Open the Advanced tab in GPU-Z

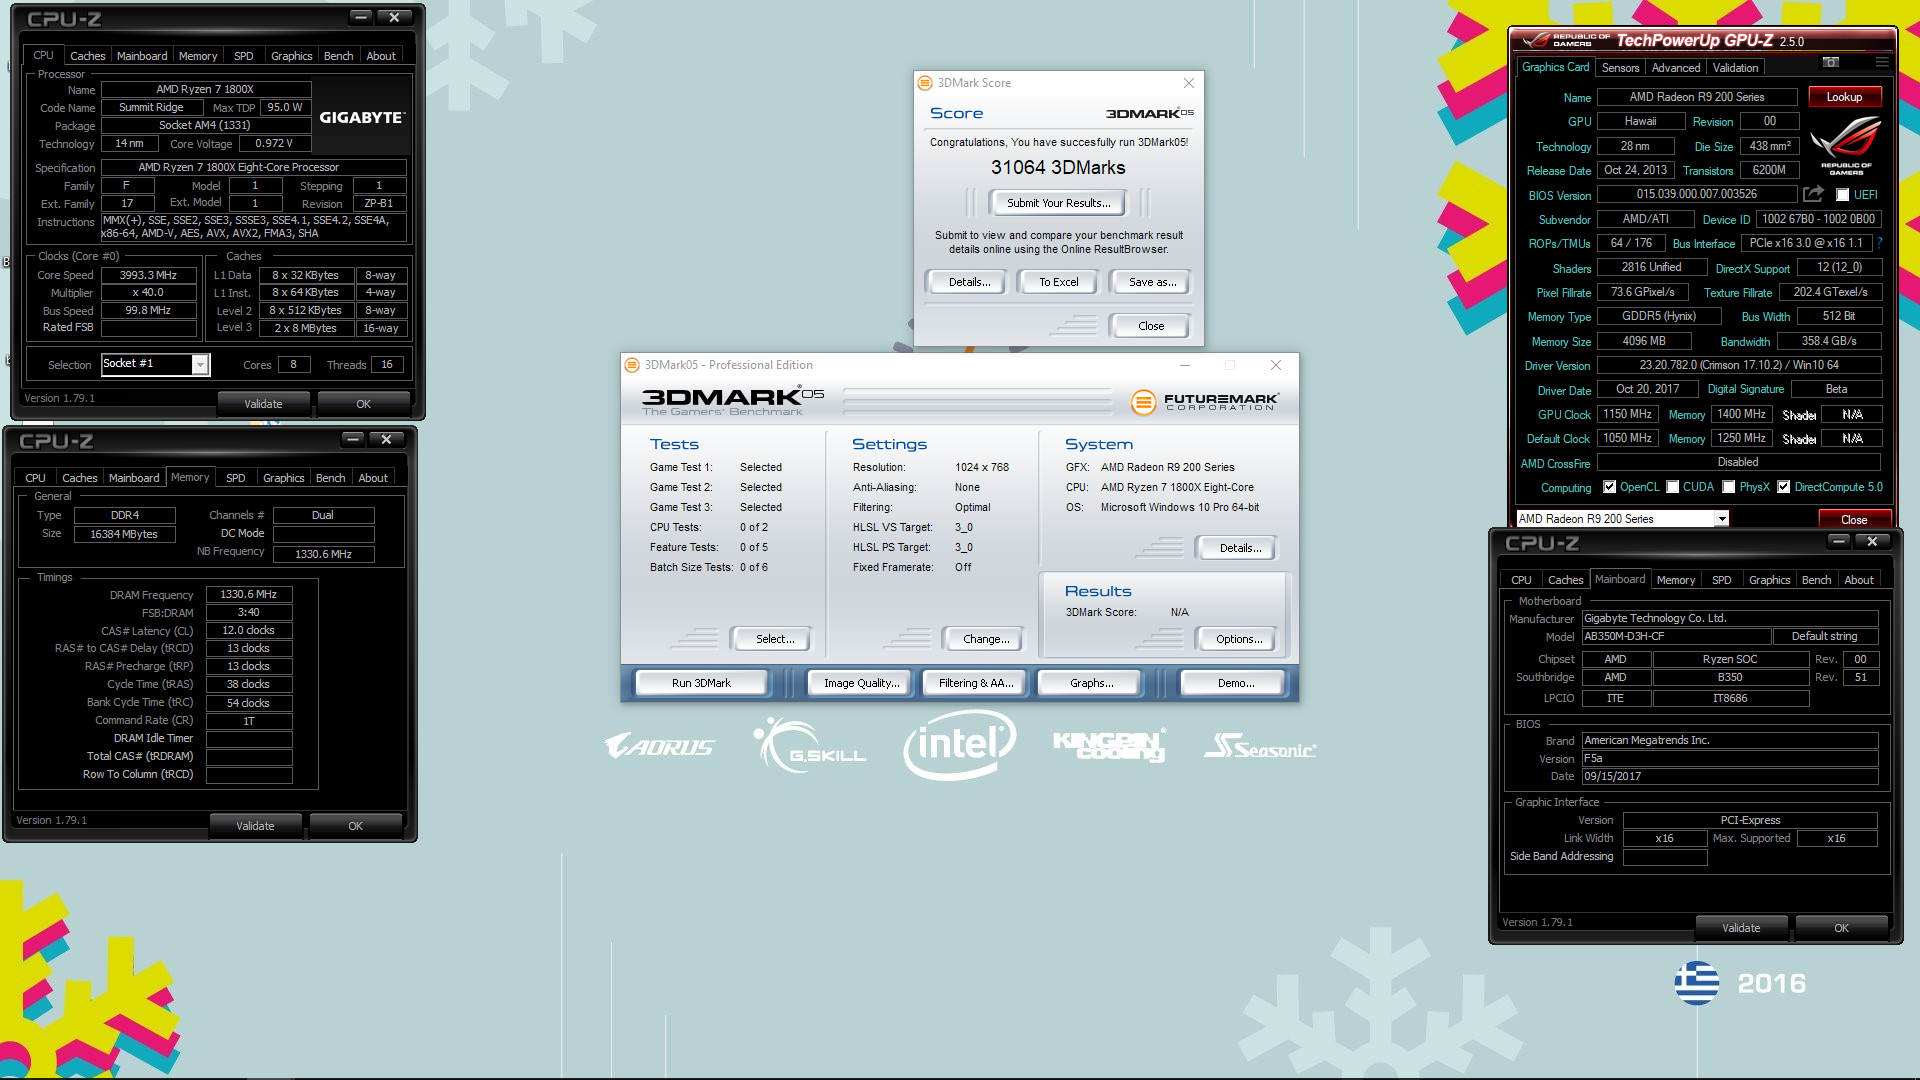pos(1675,68)
